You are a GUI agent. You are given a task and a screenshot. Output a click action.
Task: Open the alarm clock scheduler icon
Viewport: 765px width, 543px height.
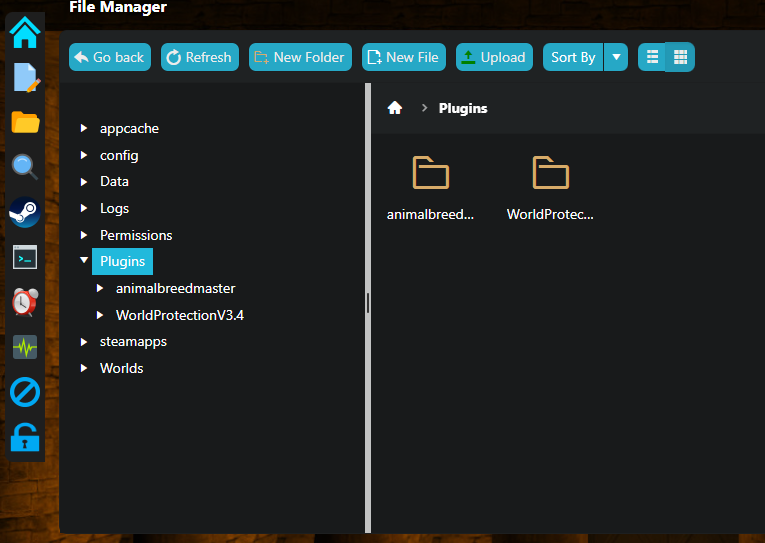click(24, 302)
